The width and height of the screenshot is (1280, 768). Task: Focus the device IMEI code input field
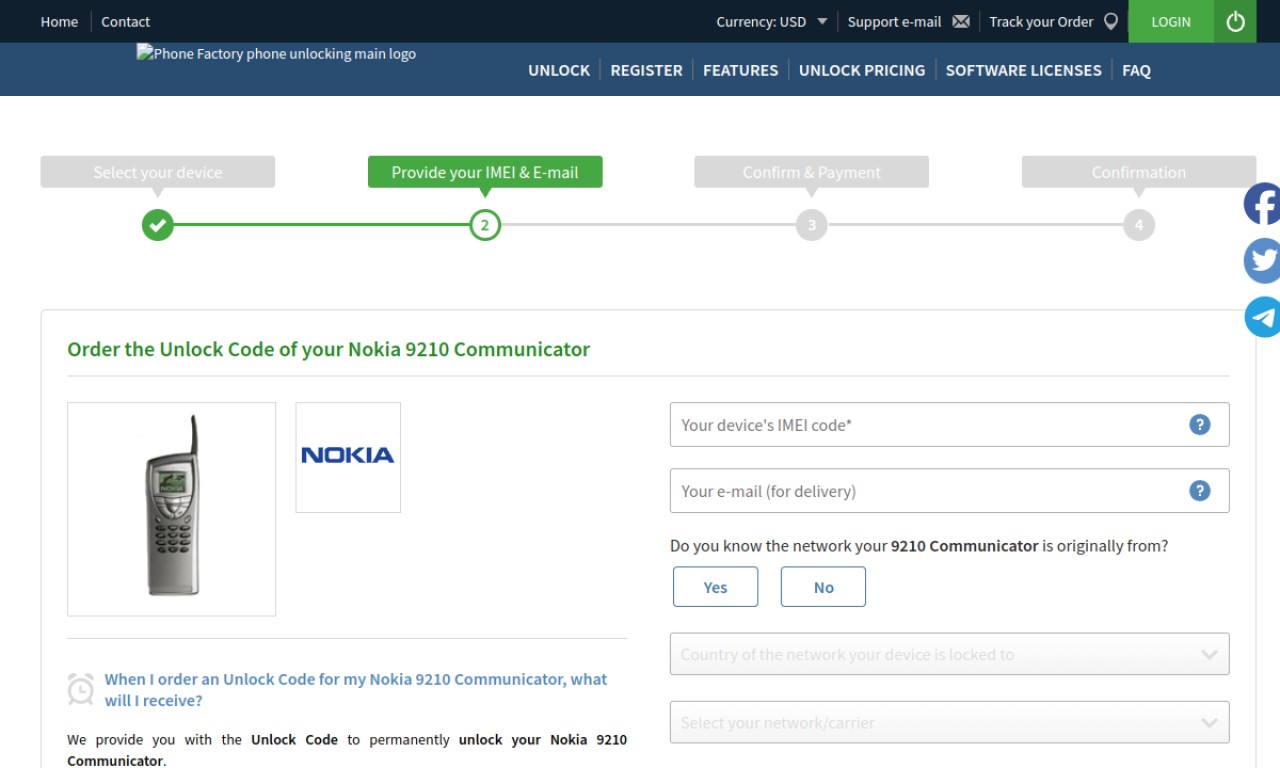949,425
